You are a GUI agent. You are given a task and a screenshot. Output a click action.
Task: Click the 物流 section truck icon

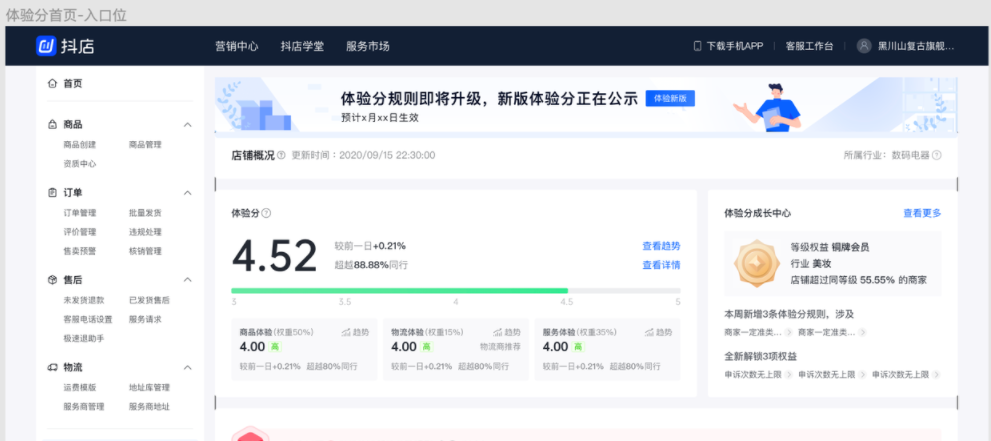(52, 367)
